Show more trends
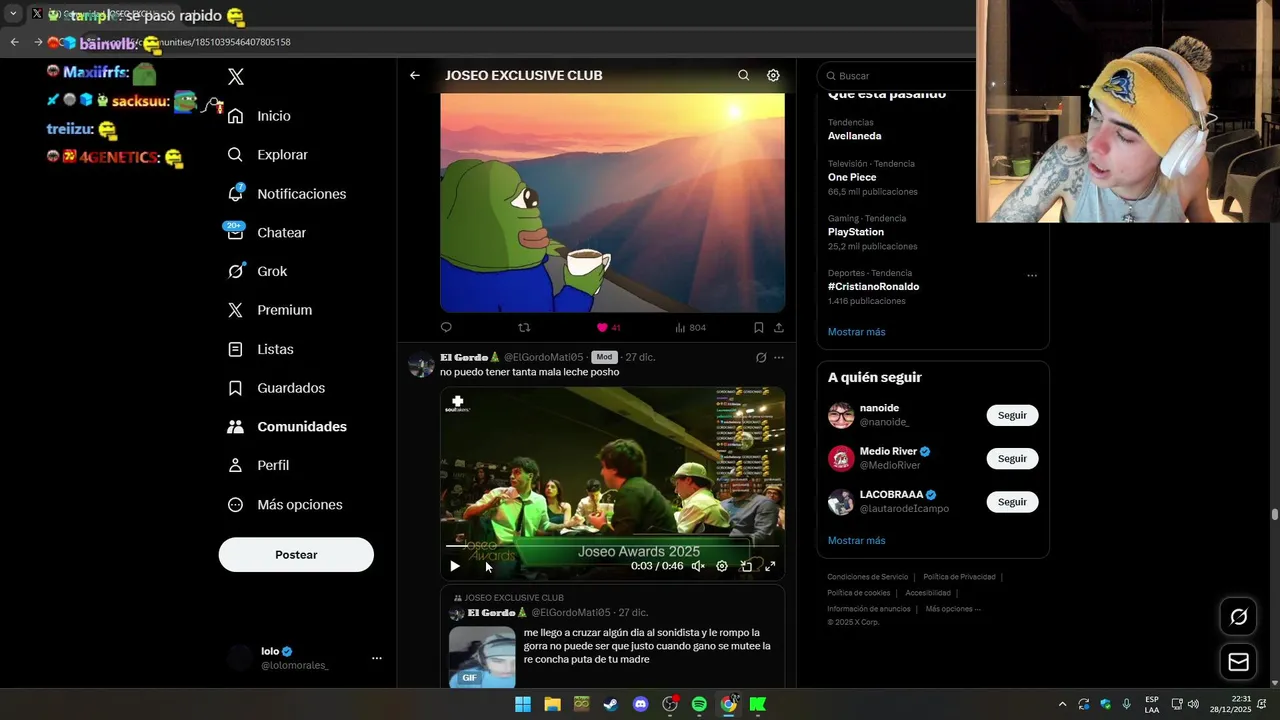Viewport: 1280px width, 720px height. pos(856,332)
